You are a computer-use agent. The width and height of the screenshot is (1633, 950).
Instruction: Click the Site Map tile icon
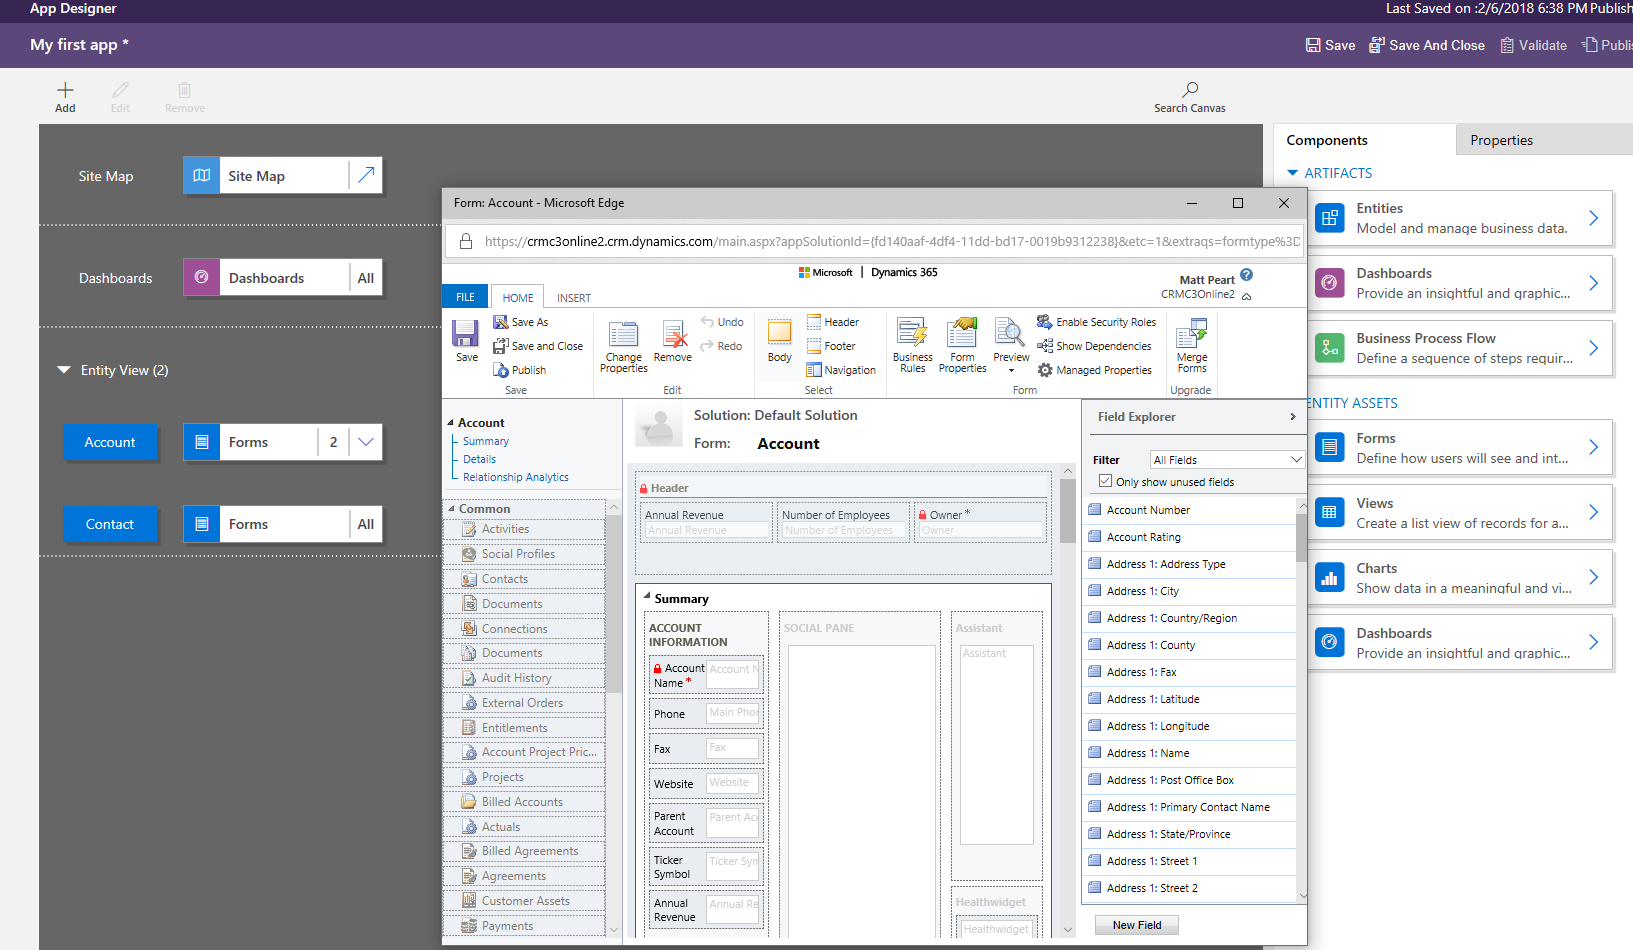pyautogui.click(x=201, y=175)
